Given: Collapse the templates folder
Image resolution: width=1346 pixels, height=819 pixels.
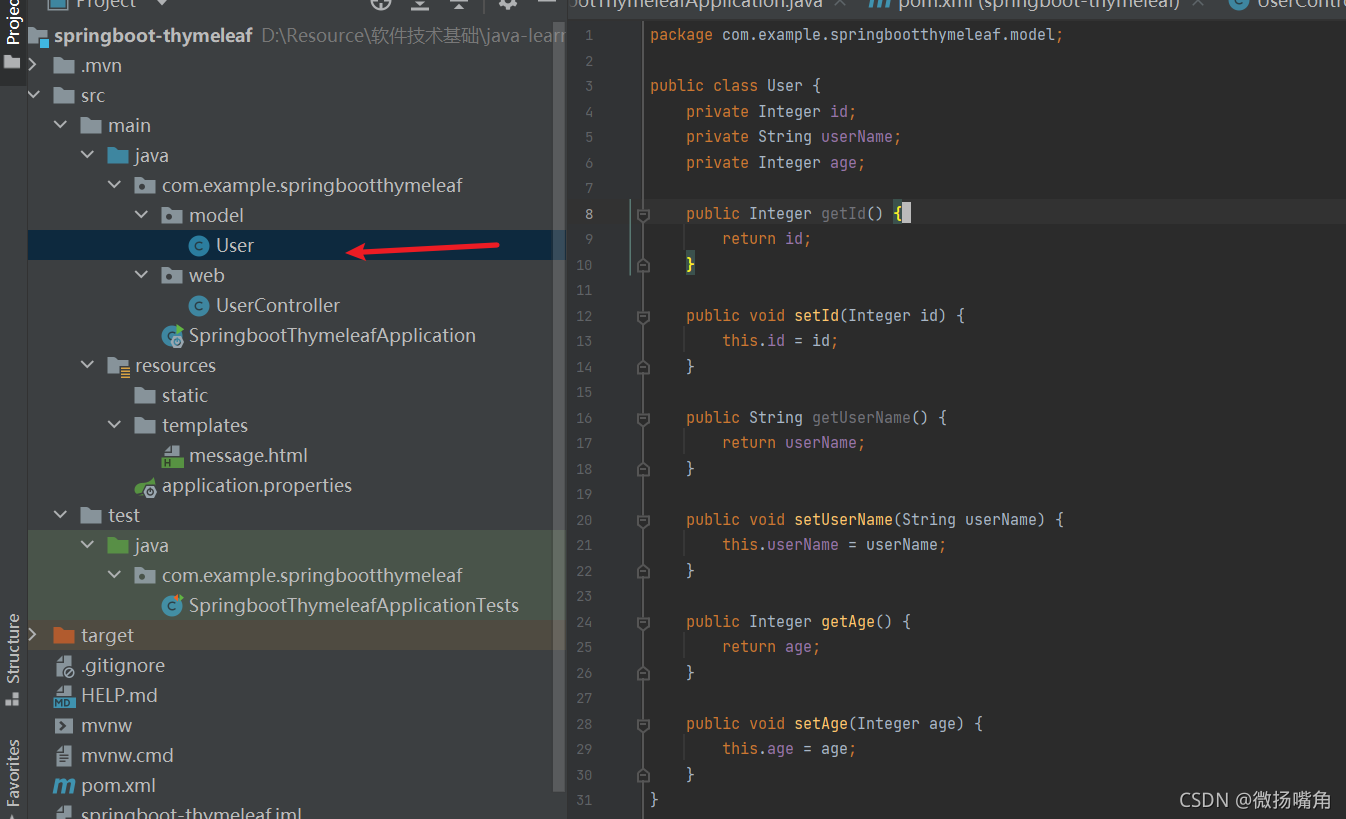Looking at the screenshot, I should pos(115,426).
